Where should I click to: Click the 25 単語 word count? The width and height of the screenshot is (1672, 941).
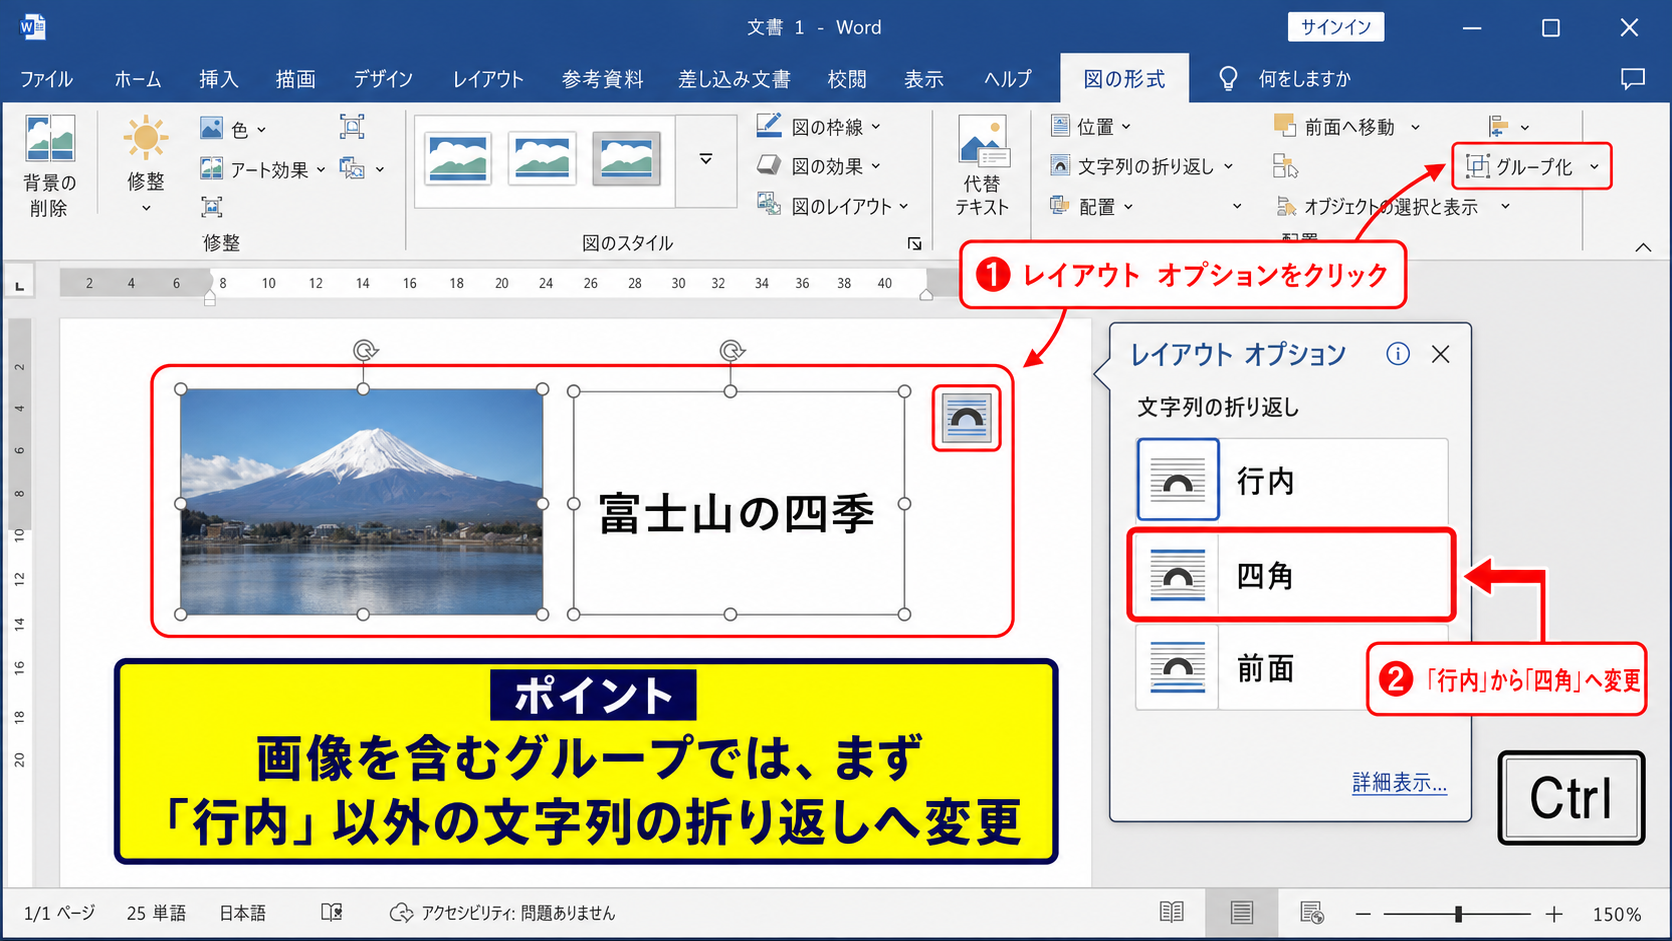[156, 912]
